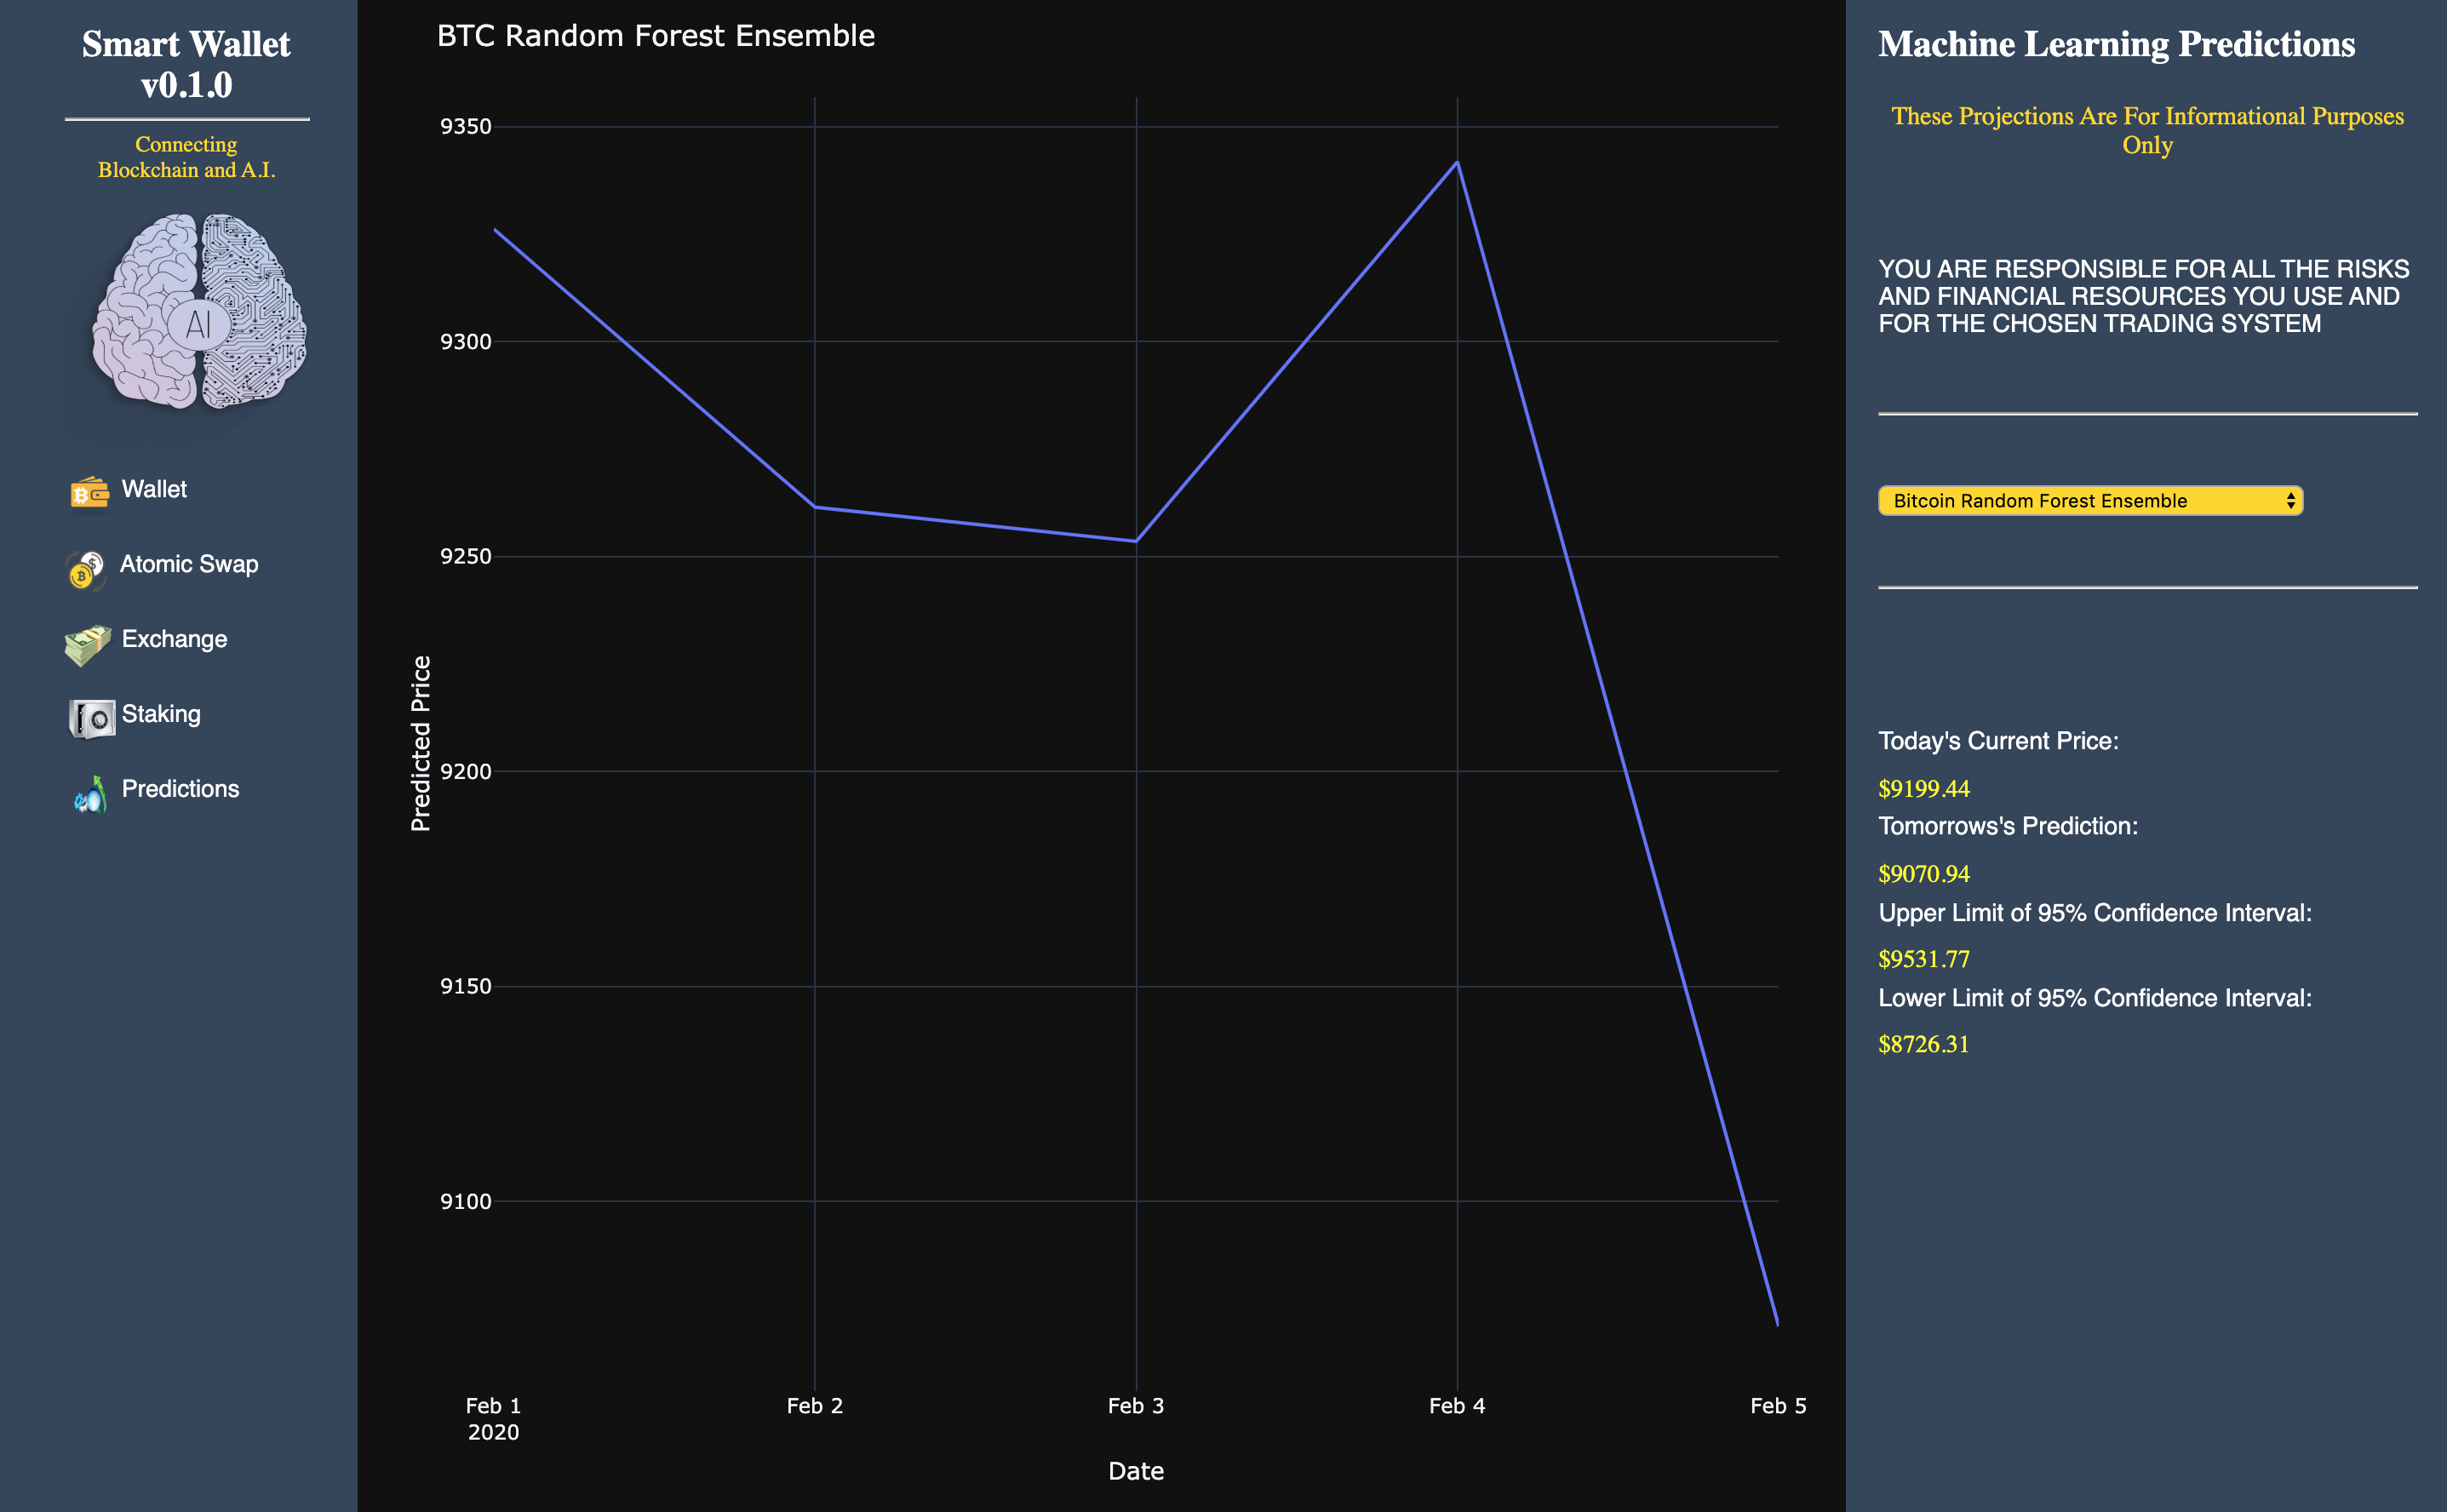Click the chart line peak at Feb 4

pyautogui.click(x=1457, y=162)
